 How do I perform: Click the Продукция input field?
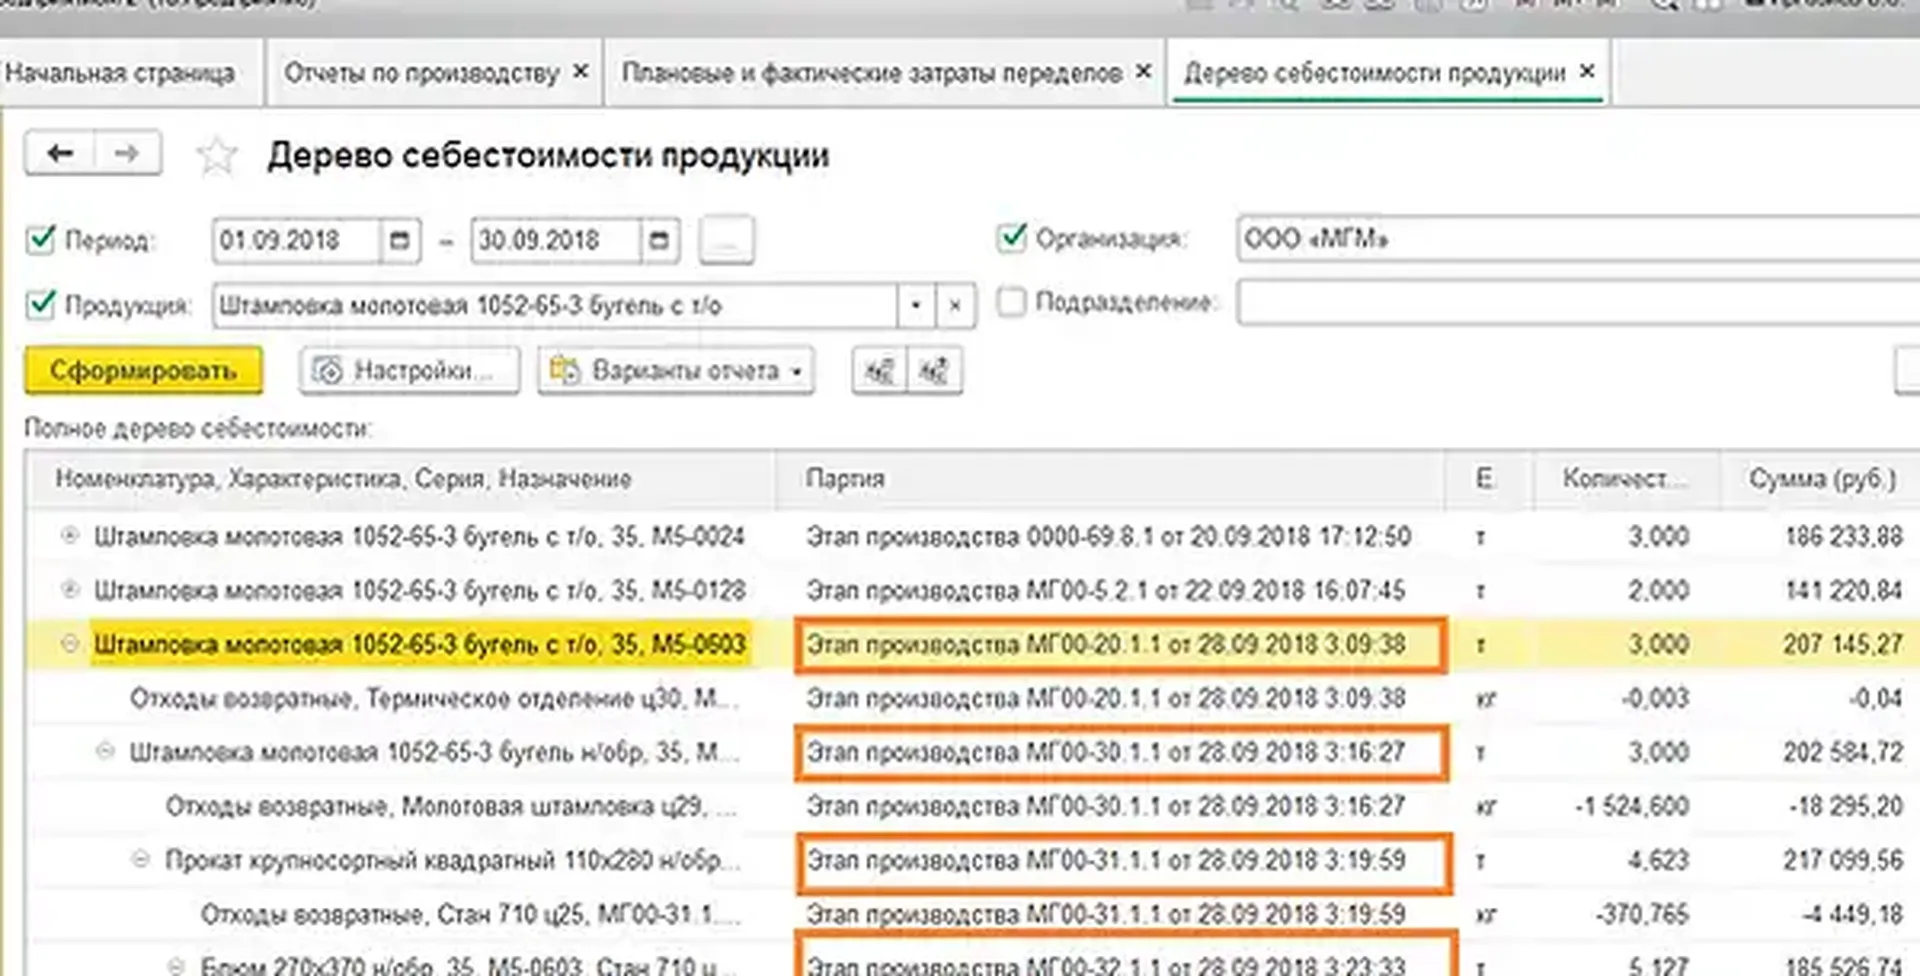tap(555, 306)
